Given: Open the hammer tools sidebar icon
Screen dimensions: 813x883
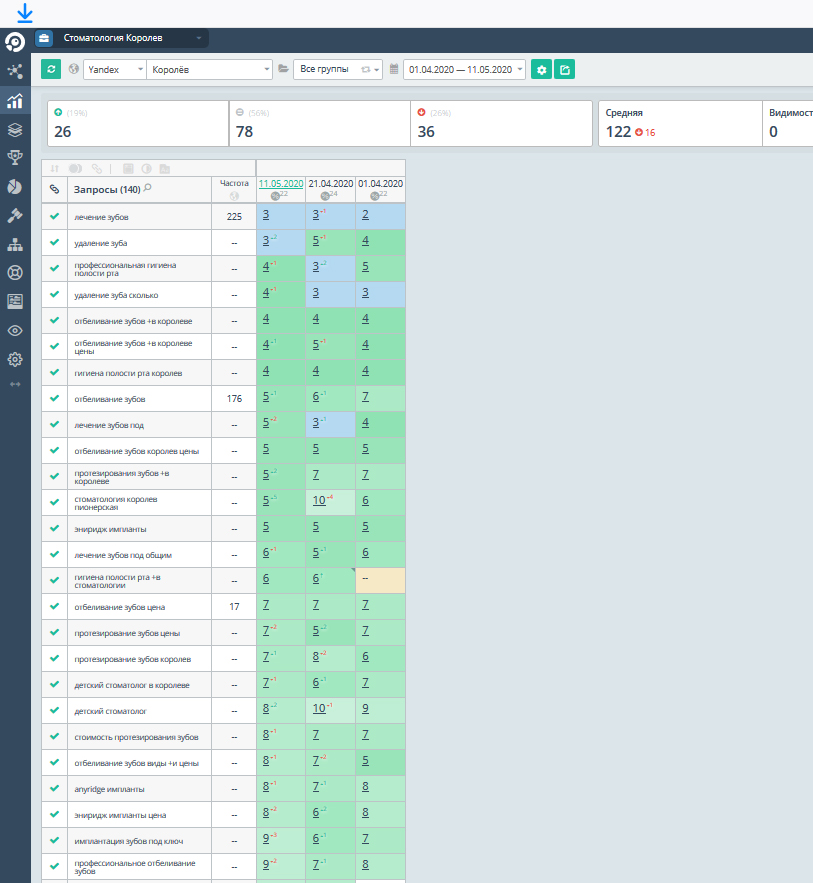Looking at the screenshot, I should (x=15, y=215).
